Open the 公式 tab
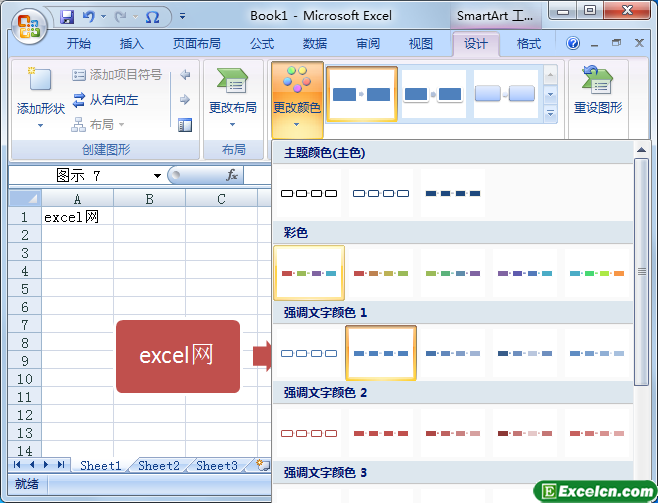This screenshot has height=503, width=658. tap(262, 43)
